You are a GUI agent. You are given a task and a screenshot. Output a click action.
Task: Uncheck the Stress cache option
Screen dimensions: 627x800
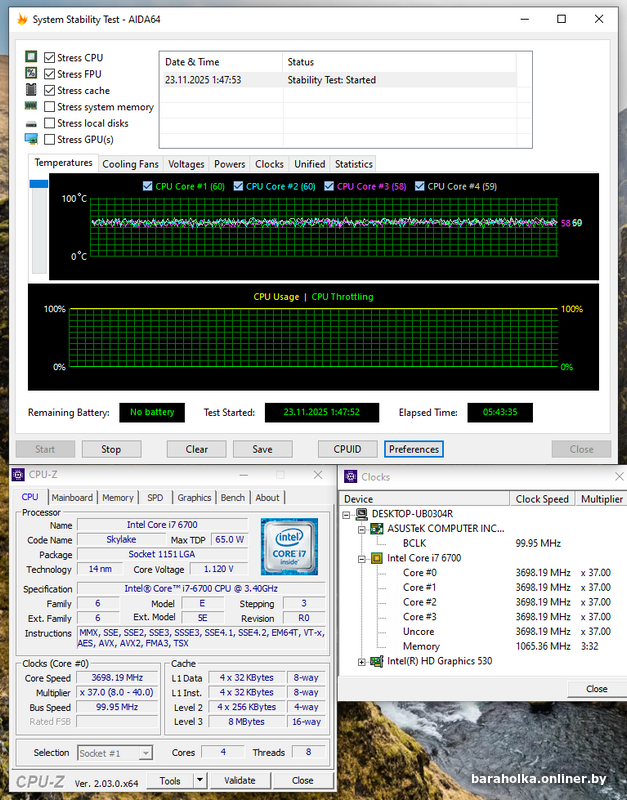coord(49,90)
